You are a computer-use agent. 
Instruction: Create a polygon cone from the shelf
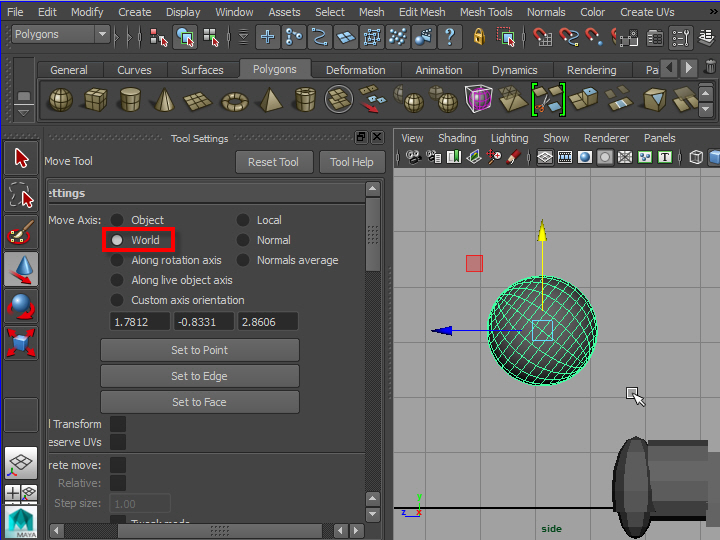[164, 99]
